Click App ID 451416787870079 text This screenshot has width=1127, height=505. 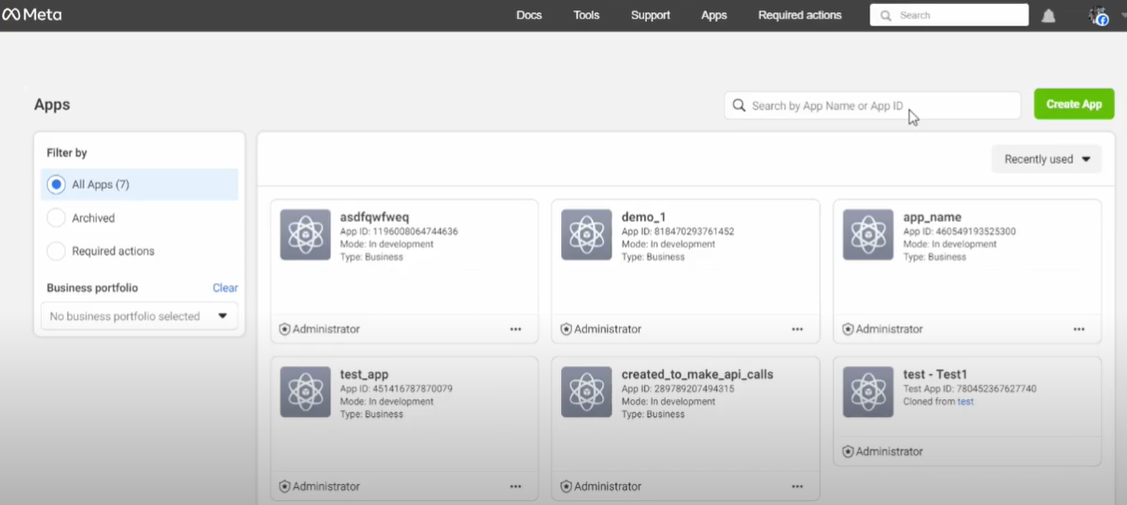click(x=396, y=389)
